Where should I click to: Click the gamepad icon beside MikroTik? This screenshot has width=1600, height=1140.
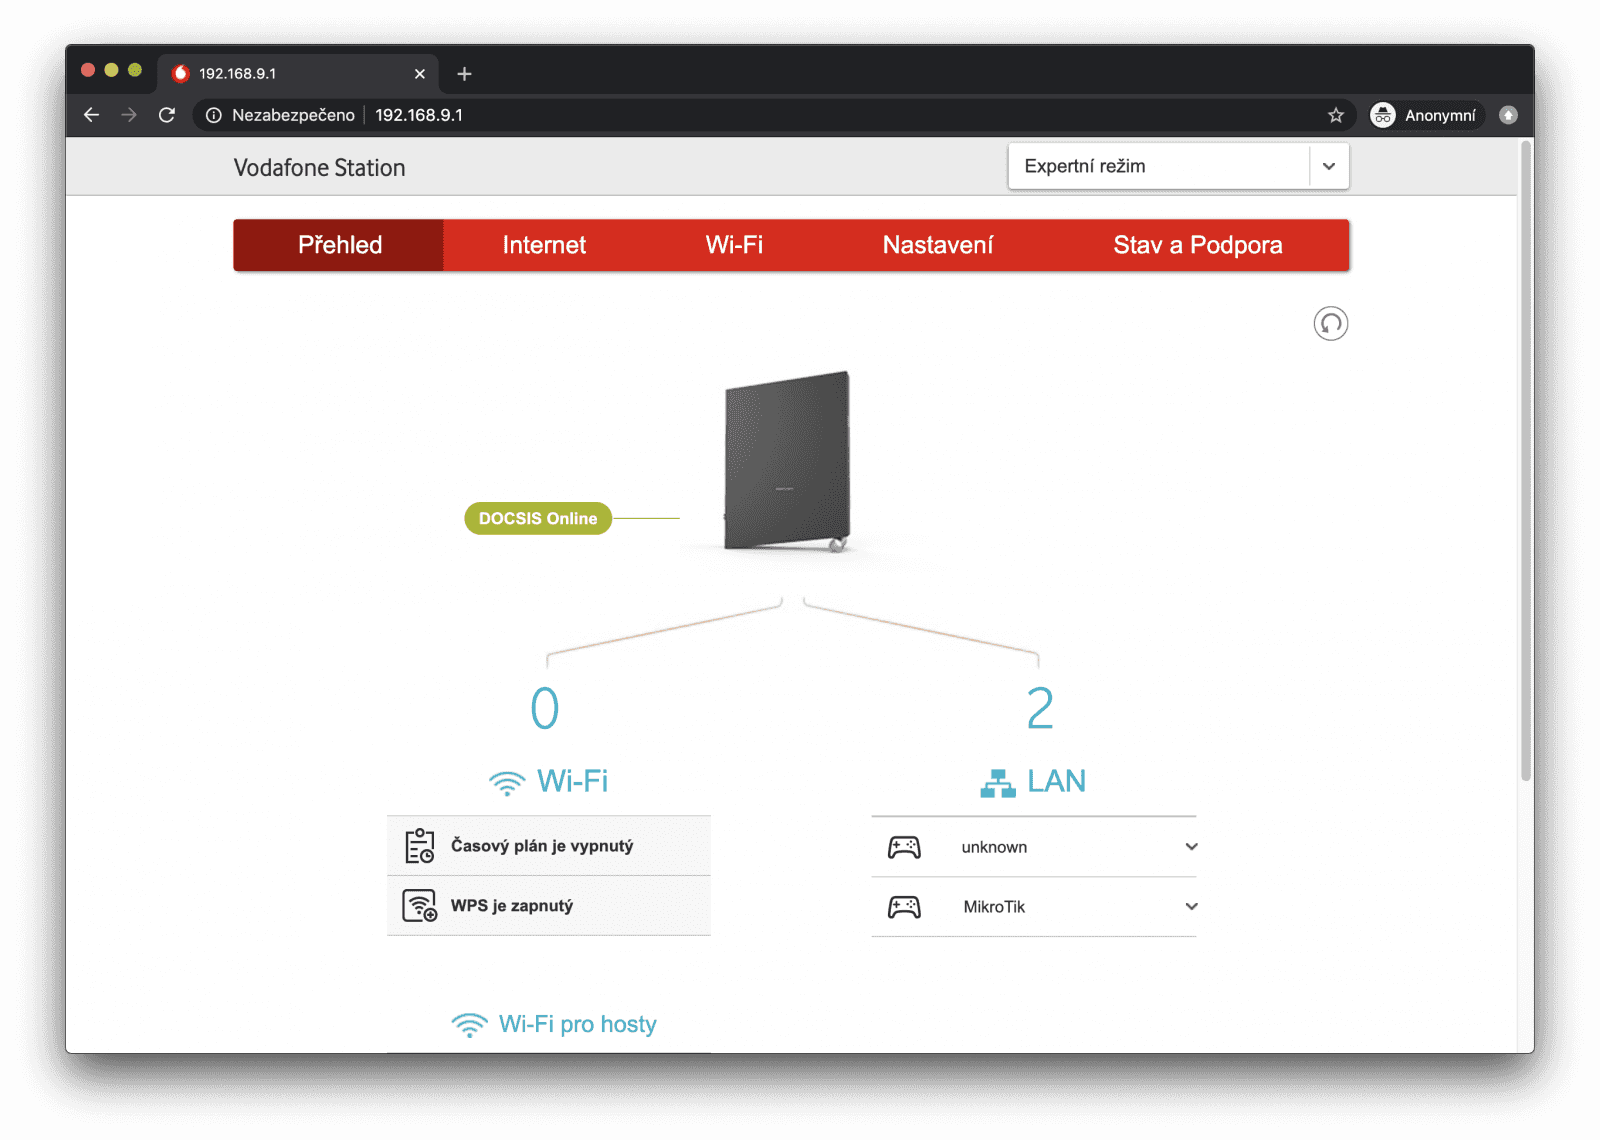tap(904, 907)
